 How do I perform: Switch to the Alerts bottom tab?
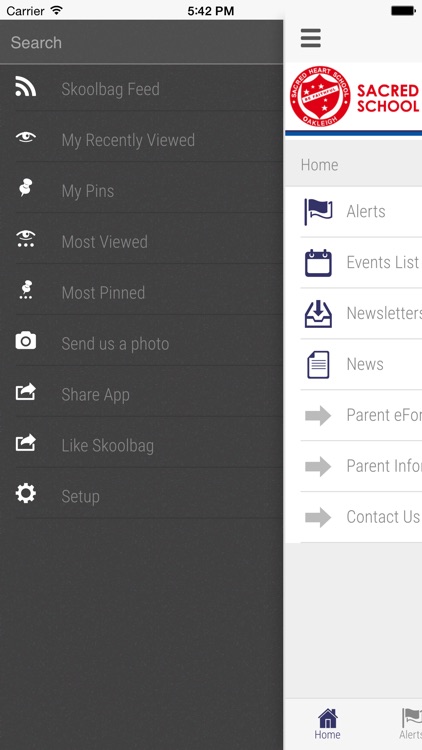(411, 724)
